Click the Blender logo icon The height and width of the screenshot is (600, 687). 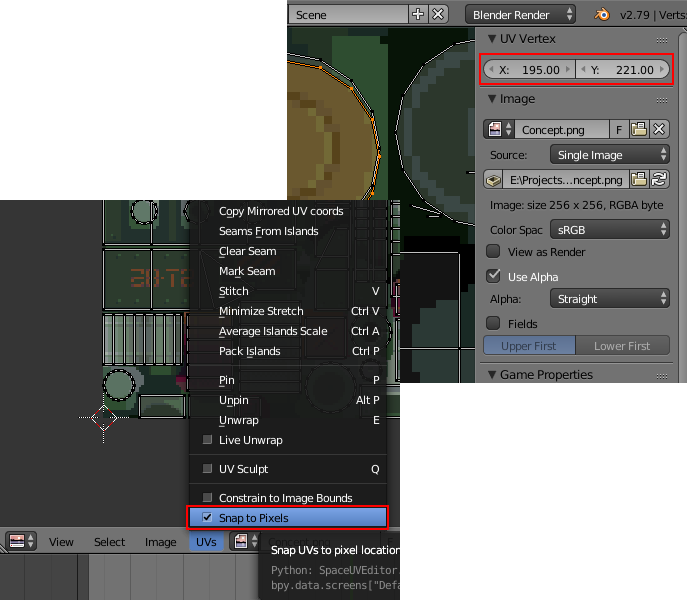pyautogui.click(x=601, y=15)
